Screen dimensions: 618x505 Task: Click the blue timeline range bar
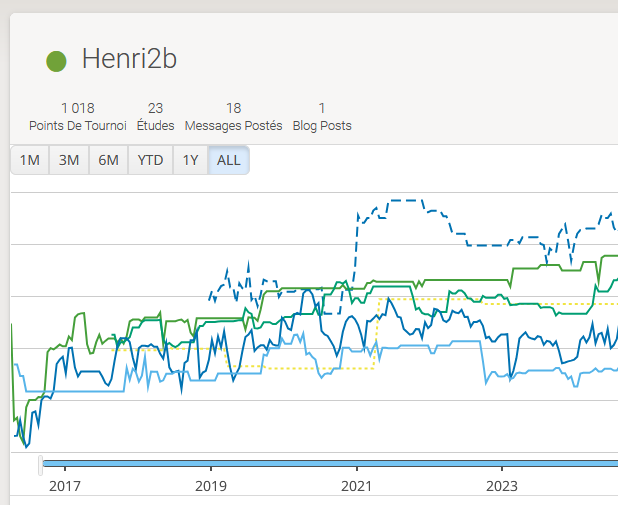(x=330, y=463)
